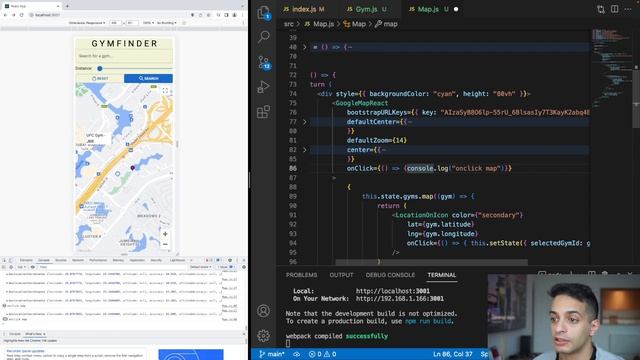
Task: Toggle live expression eye icon in console
Action: click(33, 267)
